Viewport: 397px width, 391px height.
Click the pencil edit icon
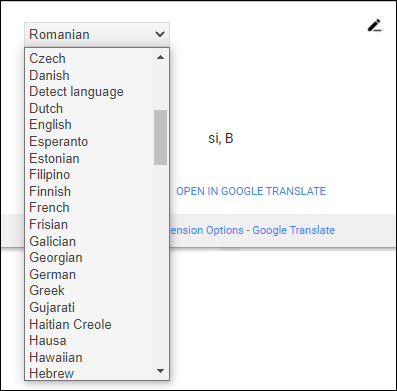(375, 26)
